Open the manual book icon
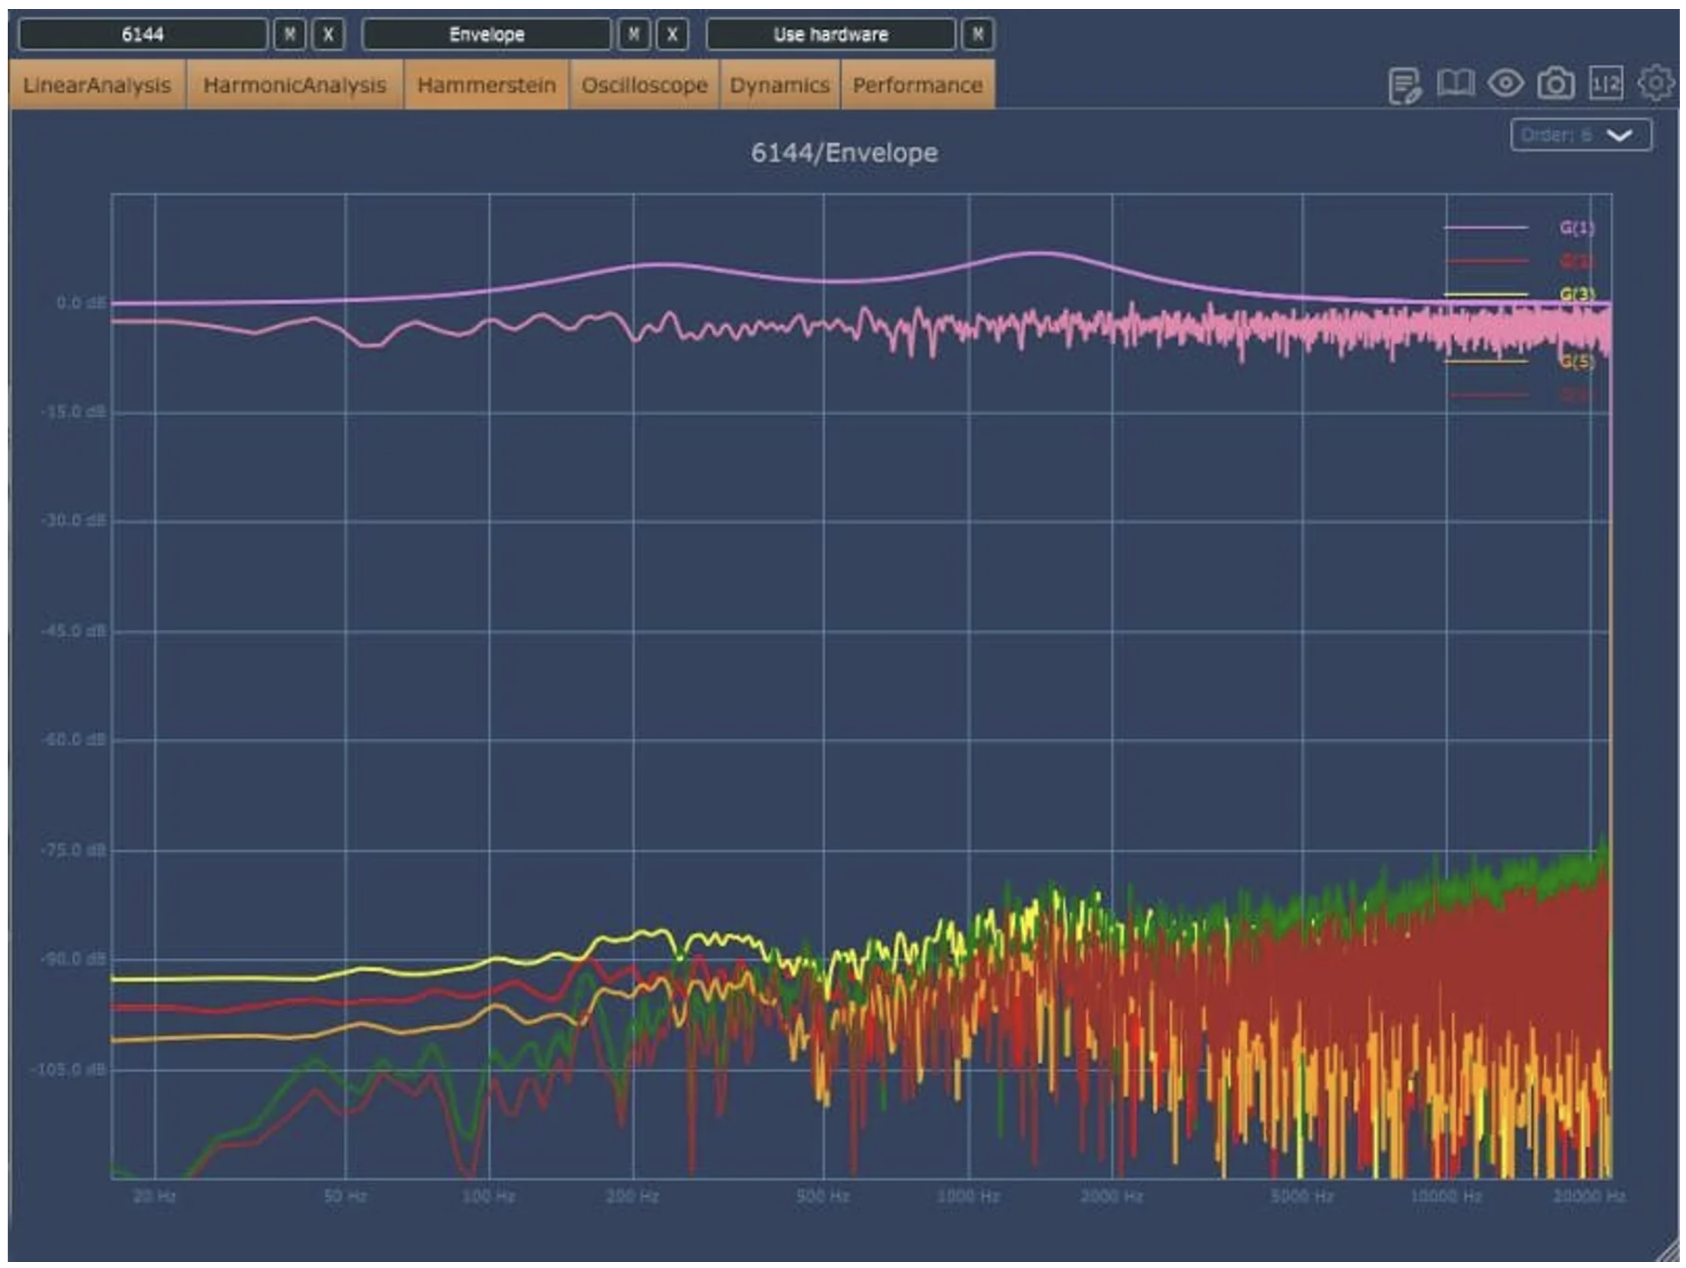 click(x=1455, y=84)
